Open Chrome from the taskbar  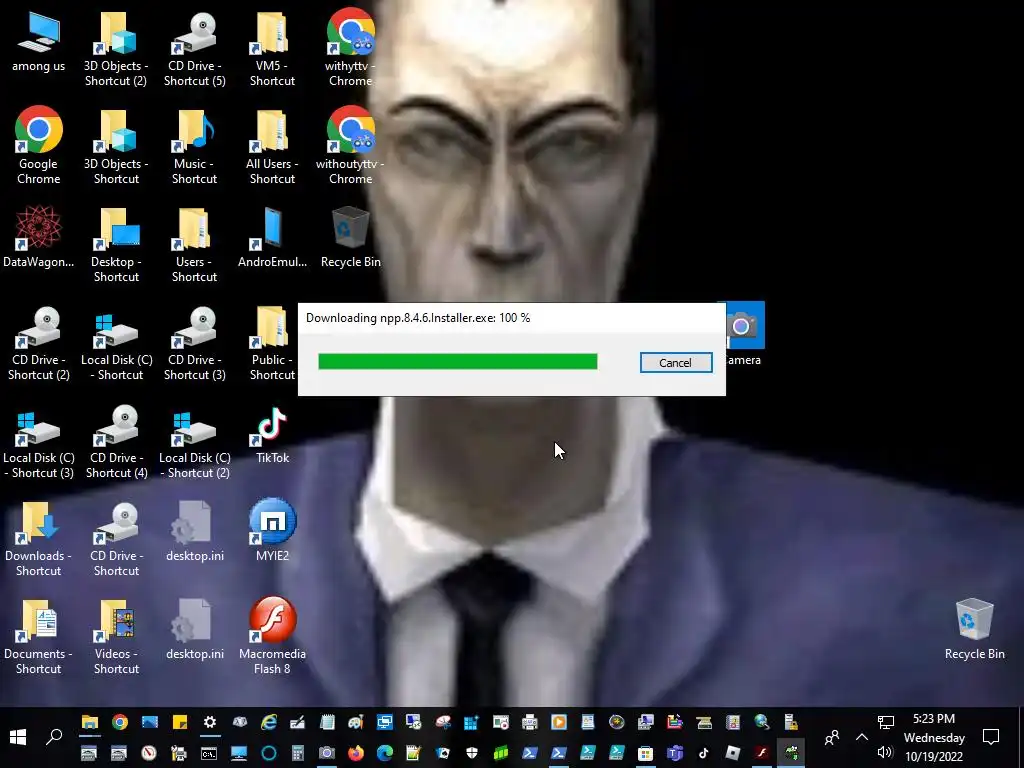tap(120, 722)
